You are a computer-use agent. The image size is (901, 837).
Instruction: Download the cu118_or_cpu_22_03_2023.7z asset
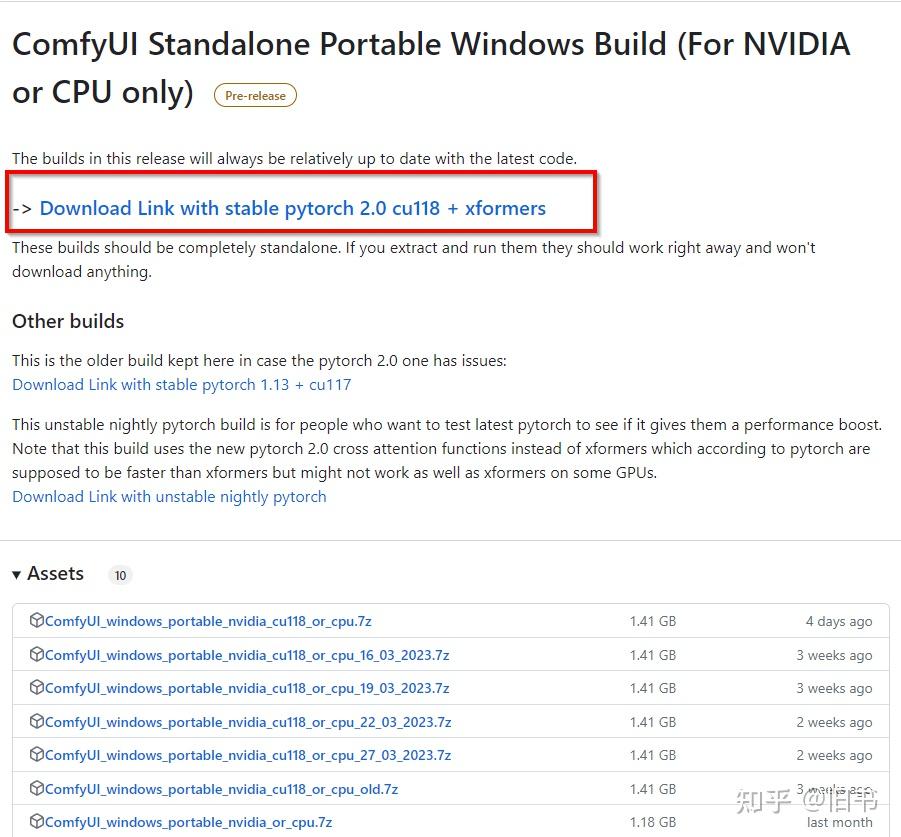[248, 722]
